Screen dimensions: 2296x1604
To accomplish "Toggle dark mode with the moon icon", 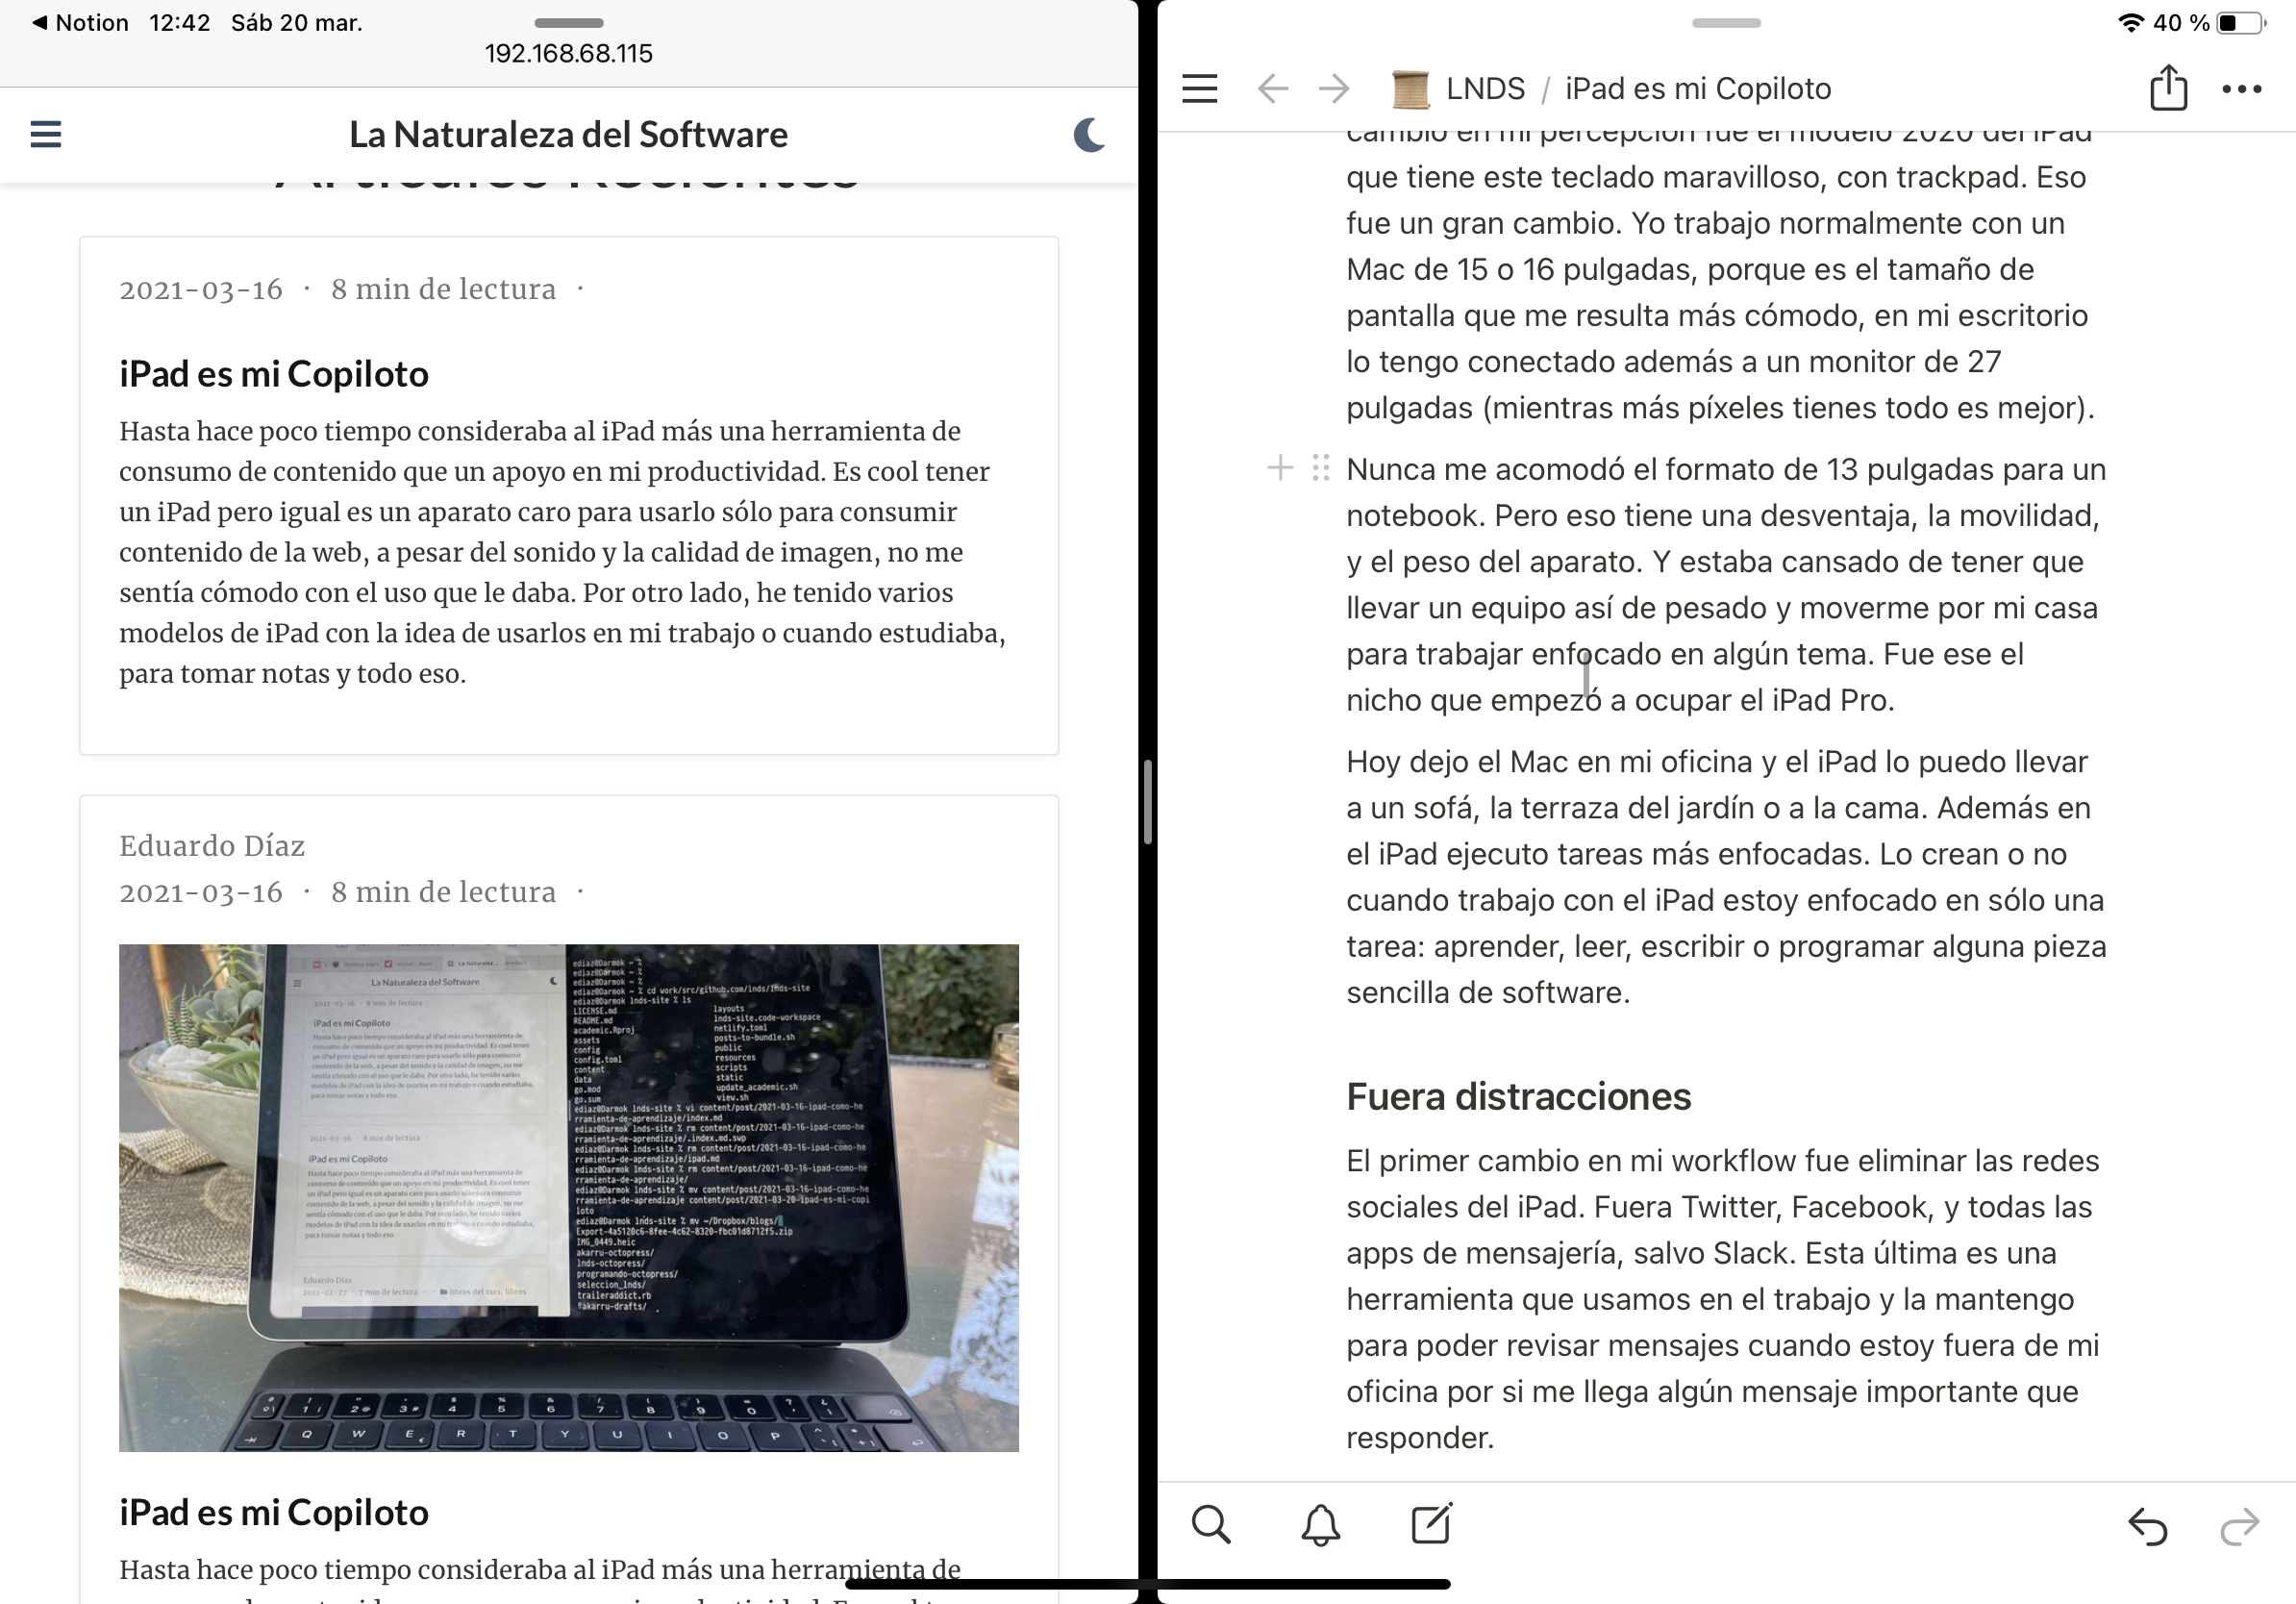I will 1089,134.
